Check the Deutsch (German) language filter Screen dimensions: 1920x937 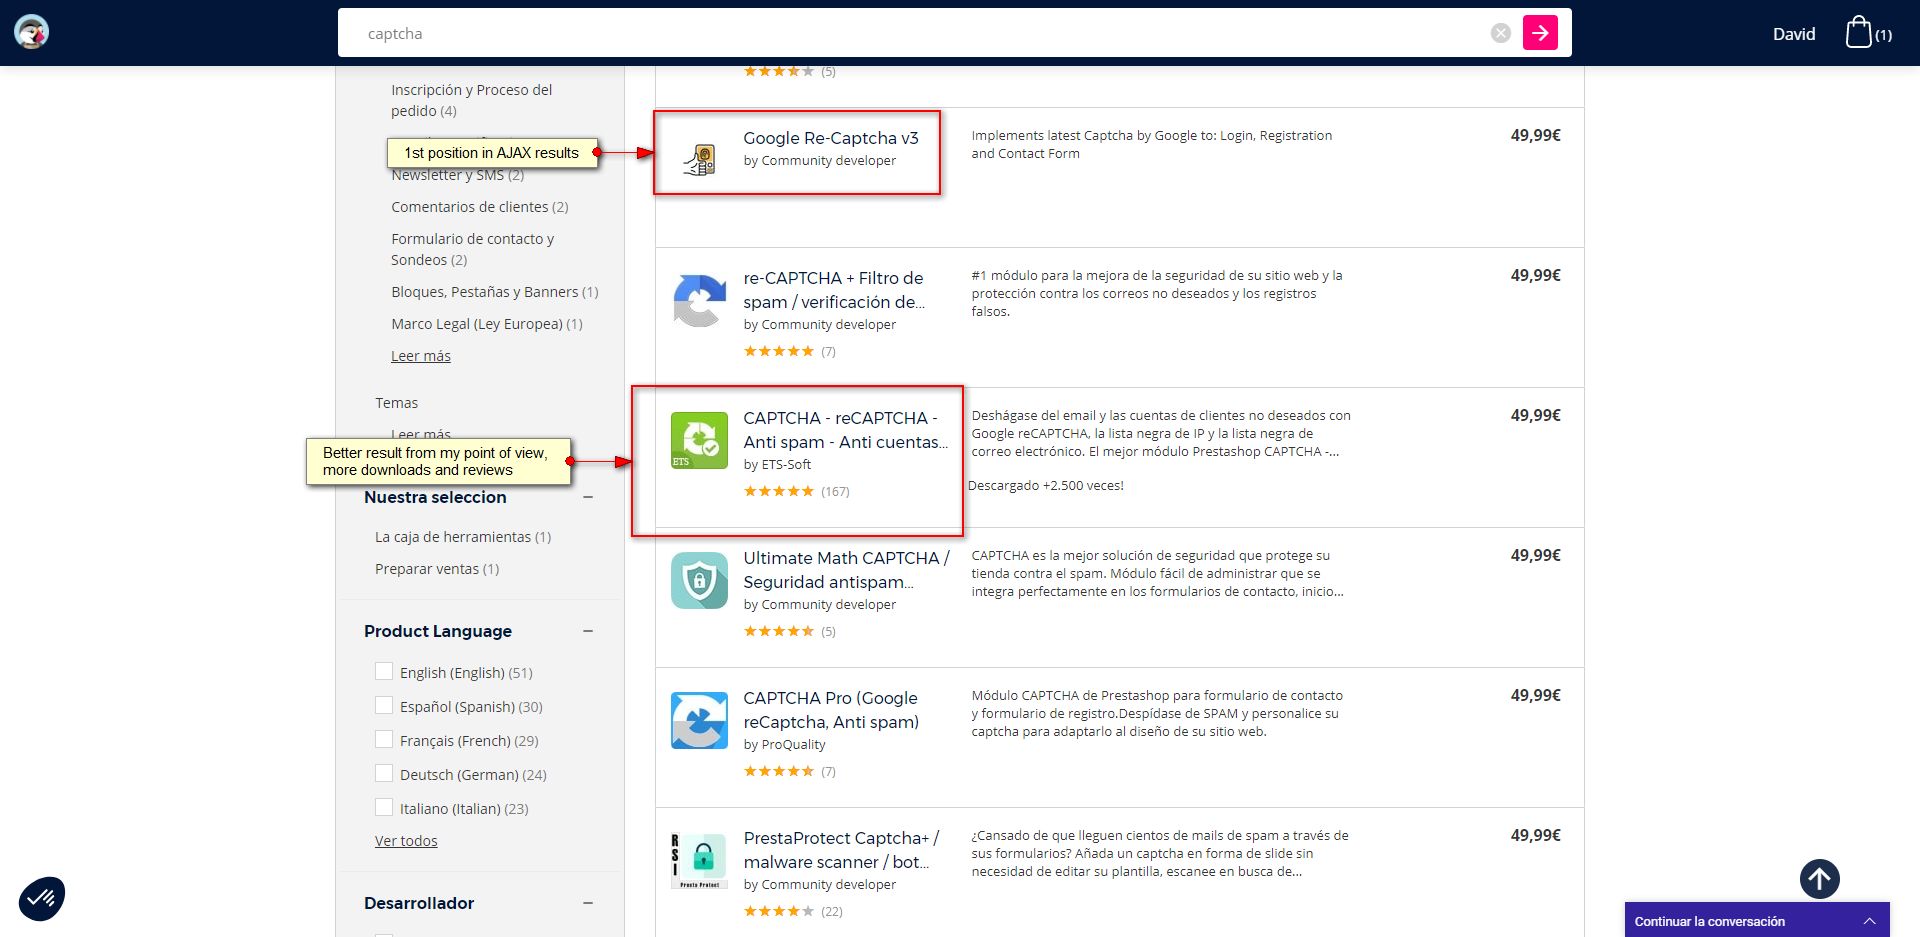tap(384, 773)
